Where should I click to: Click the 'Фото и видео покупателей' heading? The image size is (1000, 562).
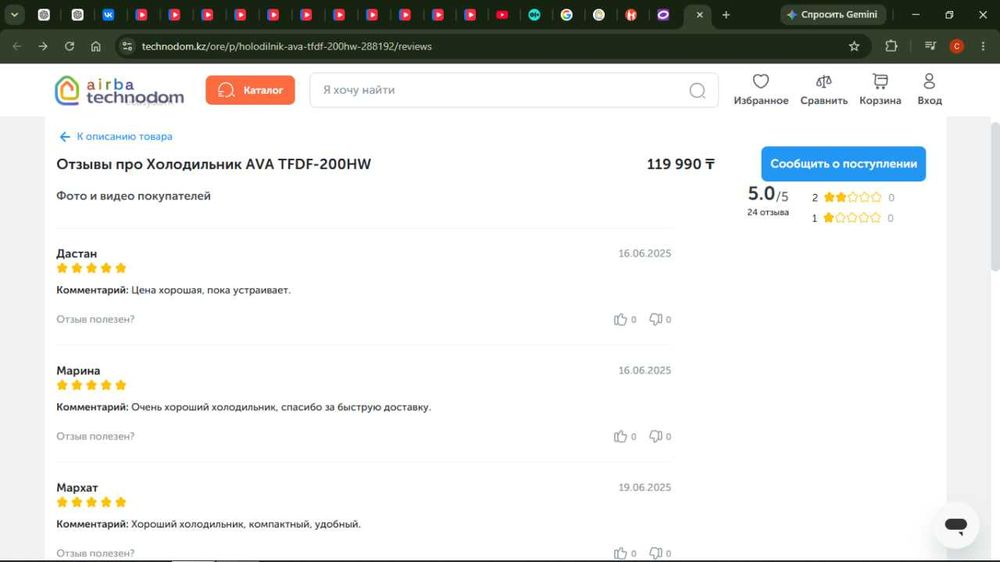point(133,196)
